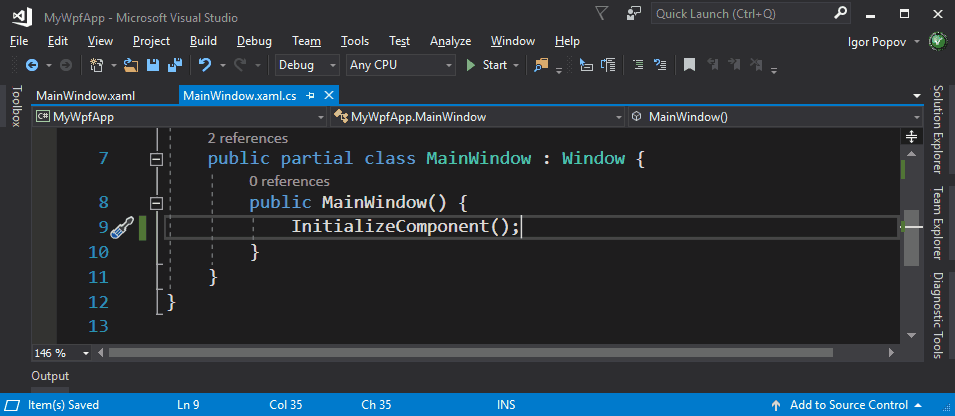
Task: Undo the last action with the toolbar icon
Action: pos(205,65)
